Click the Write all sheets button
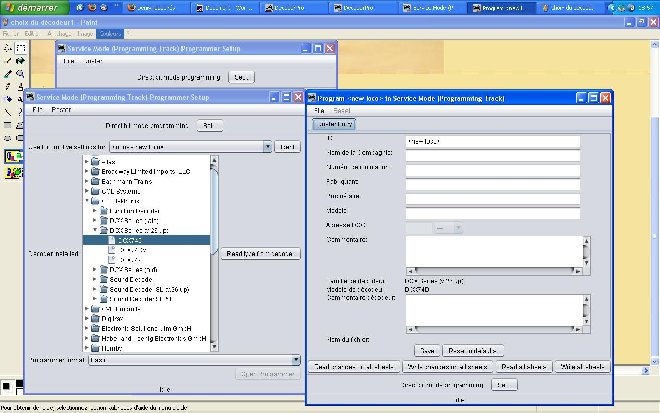The width and height of the screenshot is (660, 413). 582,367
